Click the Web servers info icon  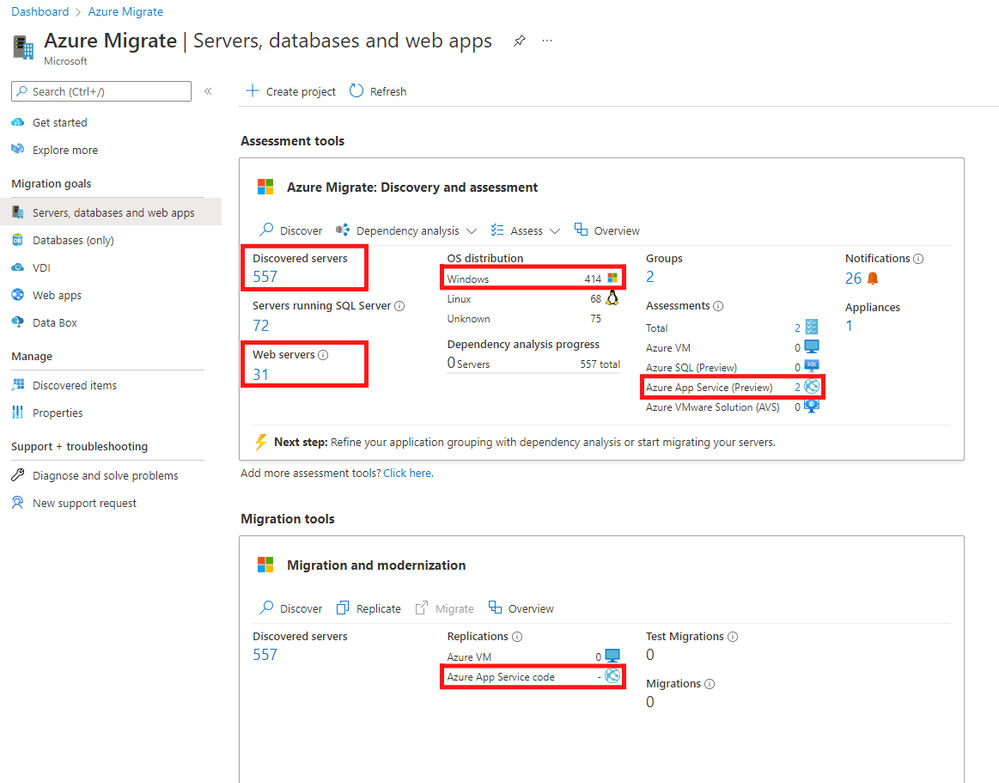pyautogui.click(x=323, y=355)
